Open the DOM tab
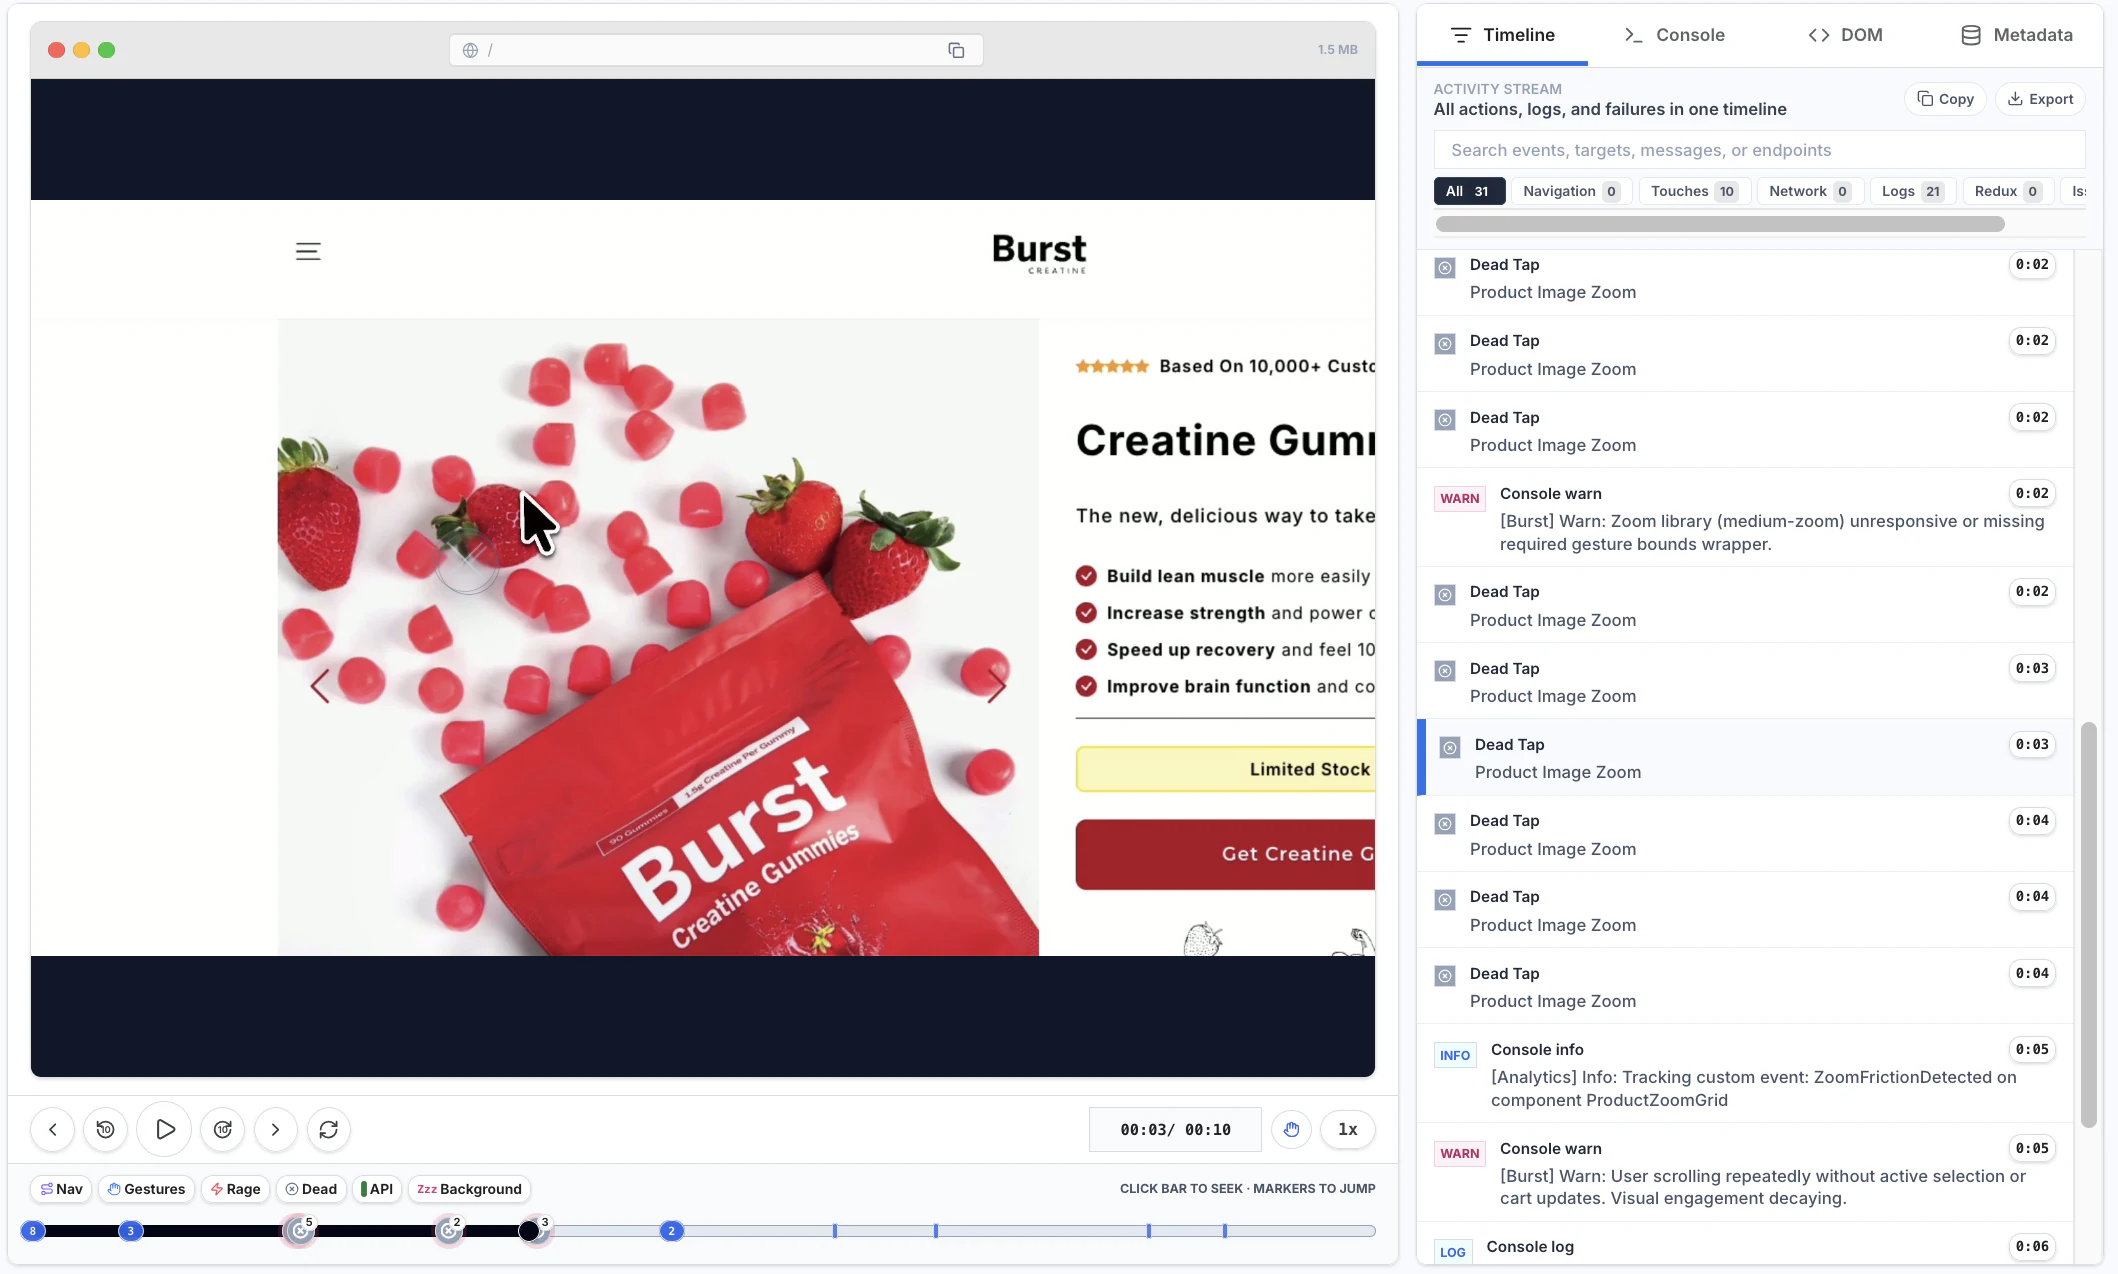 (1845, 35)
